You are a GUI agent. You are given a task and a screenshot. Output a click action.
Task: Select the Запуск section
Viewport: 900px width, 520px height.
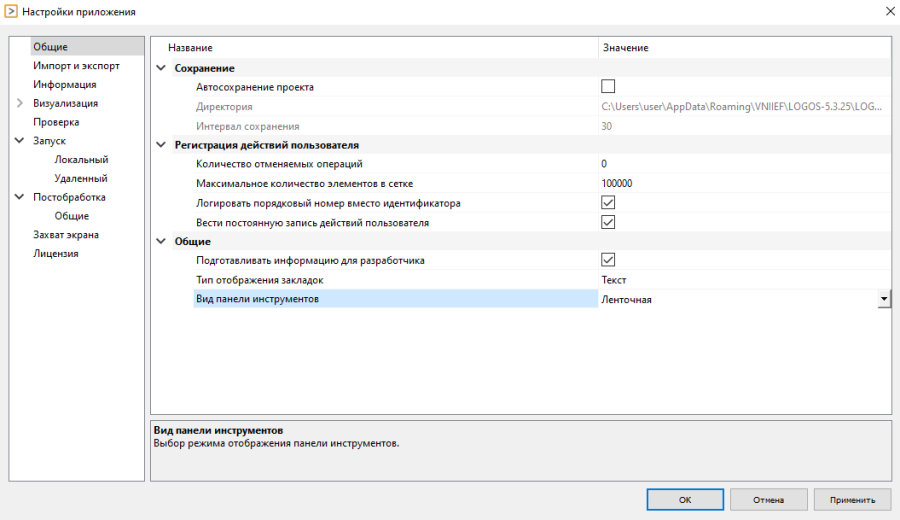coord(49,141)
